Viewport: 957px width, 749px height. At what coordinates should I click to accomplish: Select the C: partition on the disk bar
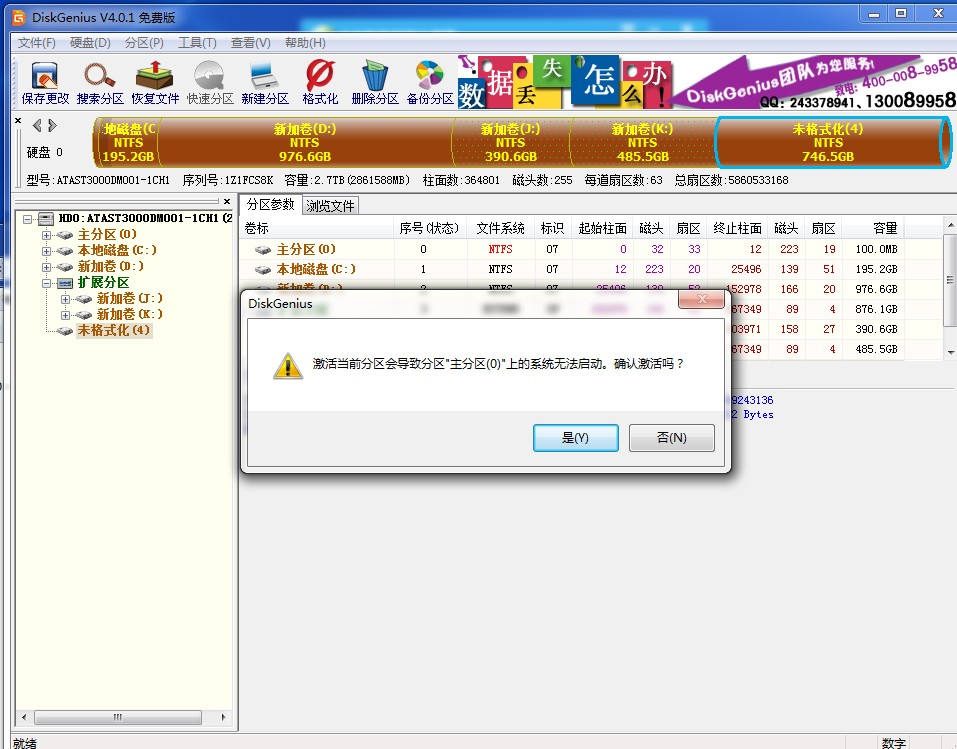(128, 142)
